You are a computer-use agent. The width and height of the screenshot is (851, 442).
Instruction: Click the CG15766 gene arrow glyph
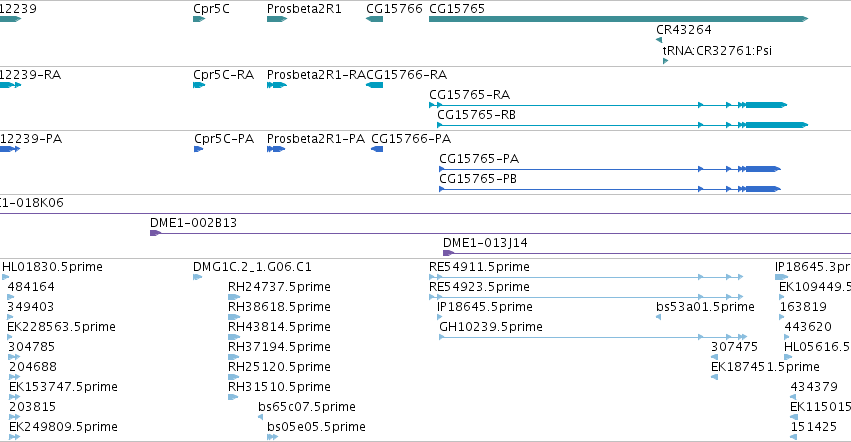[374, 19]
